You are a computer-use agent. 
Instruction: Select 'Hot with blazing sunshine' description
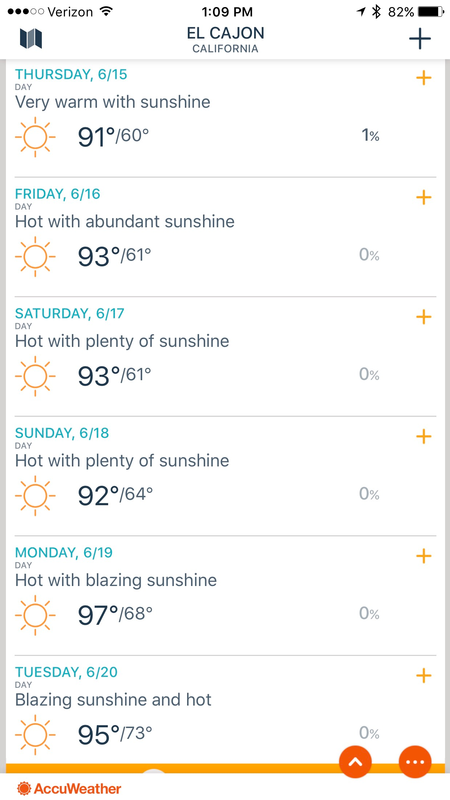click(116, 580)
